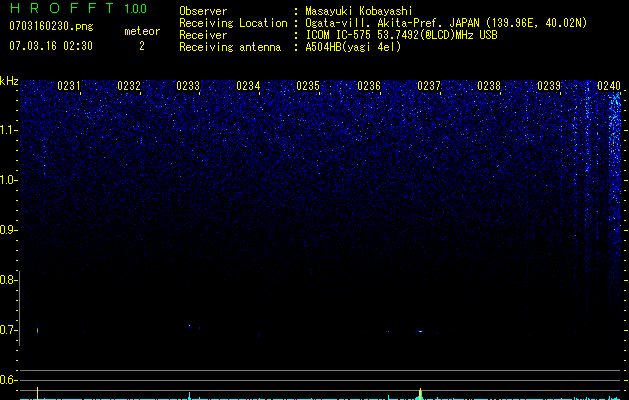Click the 1.0 kHz axis label
The image size is (629, 400).
tap(8, 180)
